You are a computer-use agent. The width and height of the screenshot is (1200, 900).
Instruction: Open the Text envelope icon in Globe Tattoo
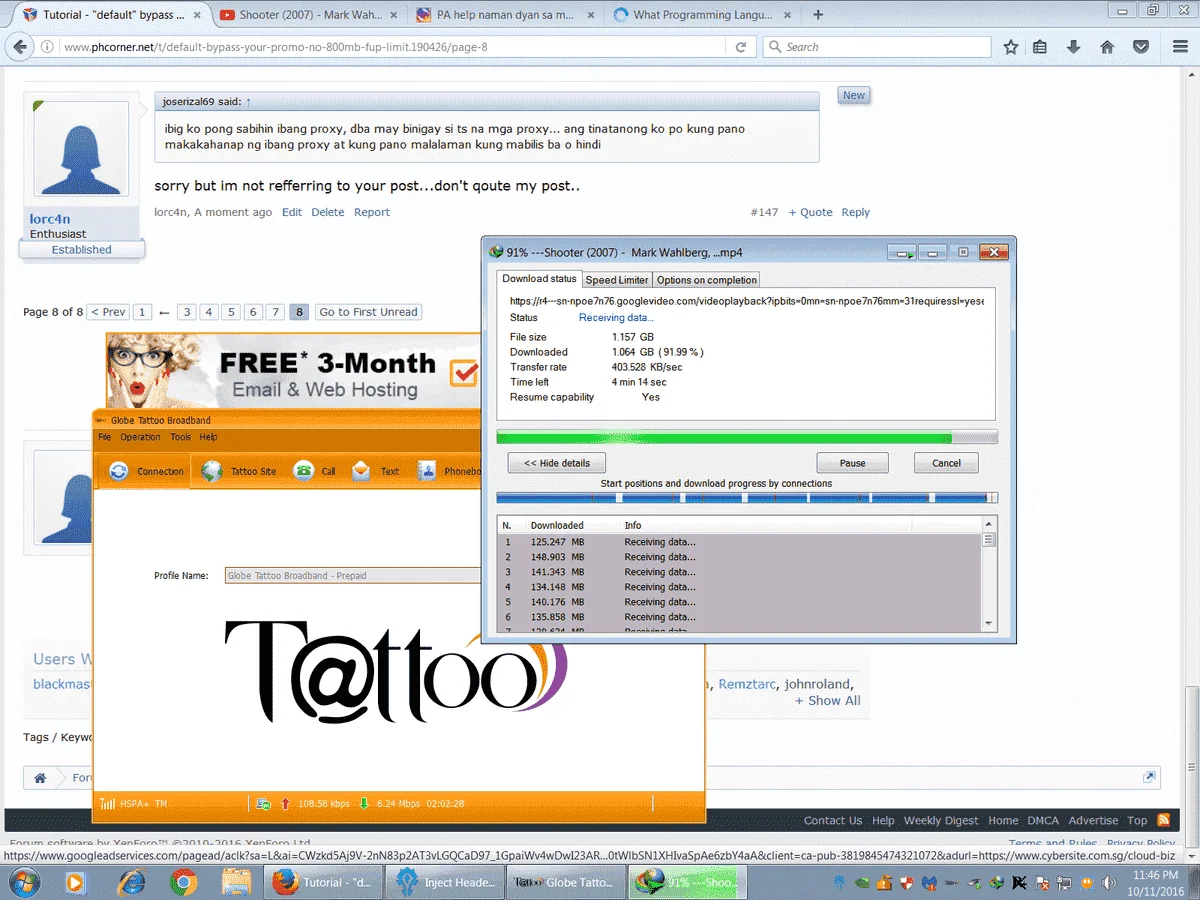tap(362, 471)
